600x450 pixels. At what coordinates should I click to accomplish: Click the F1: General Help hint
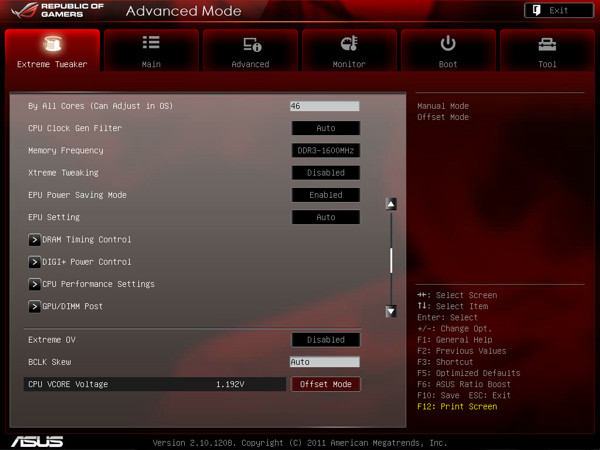(455, 340)
